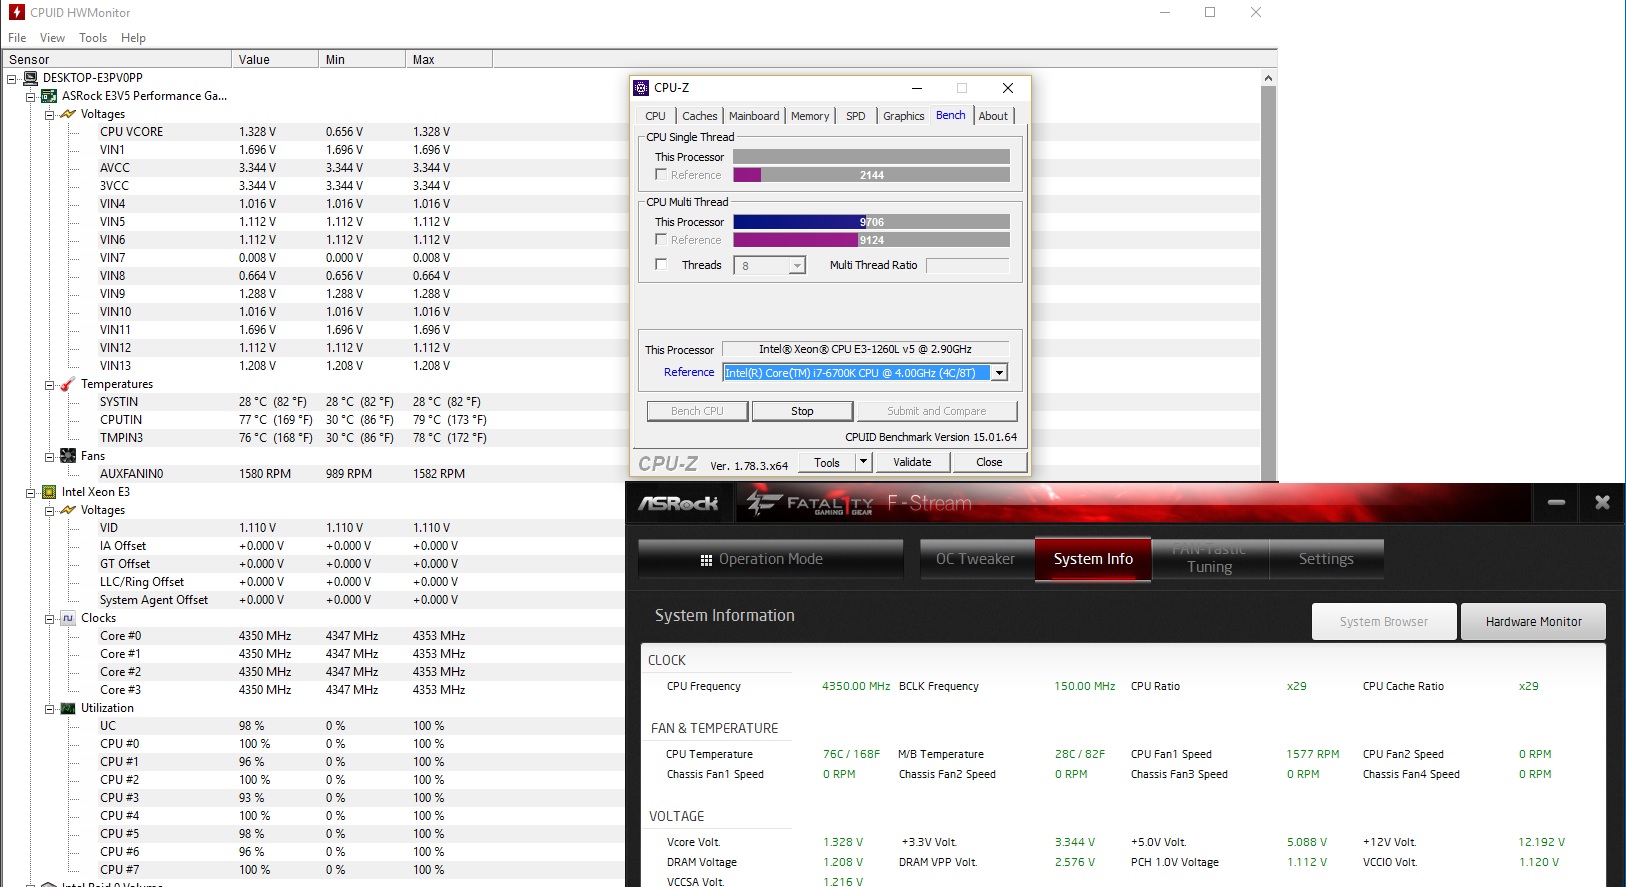Viewport: 1626px width, 887px height.
Task: Click the ASRock E3V5 motherboard icon
Action: 49,96
